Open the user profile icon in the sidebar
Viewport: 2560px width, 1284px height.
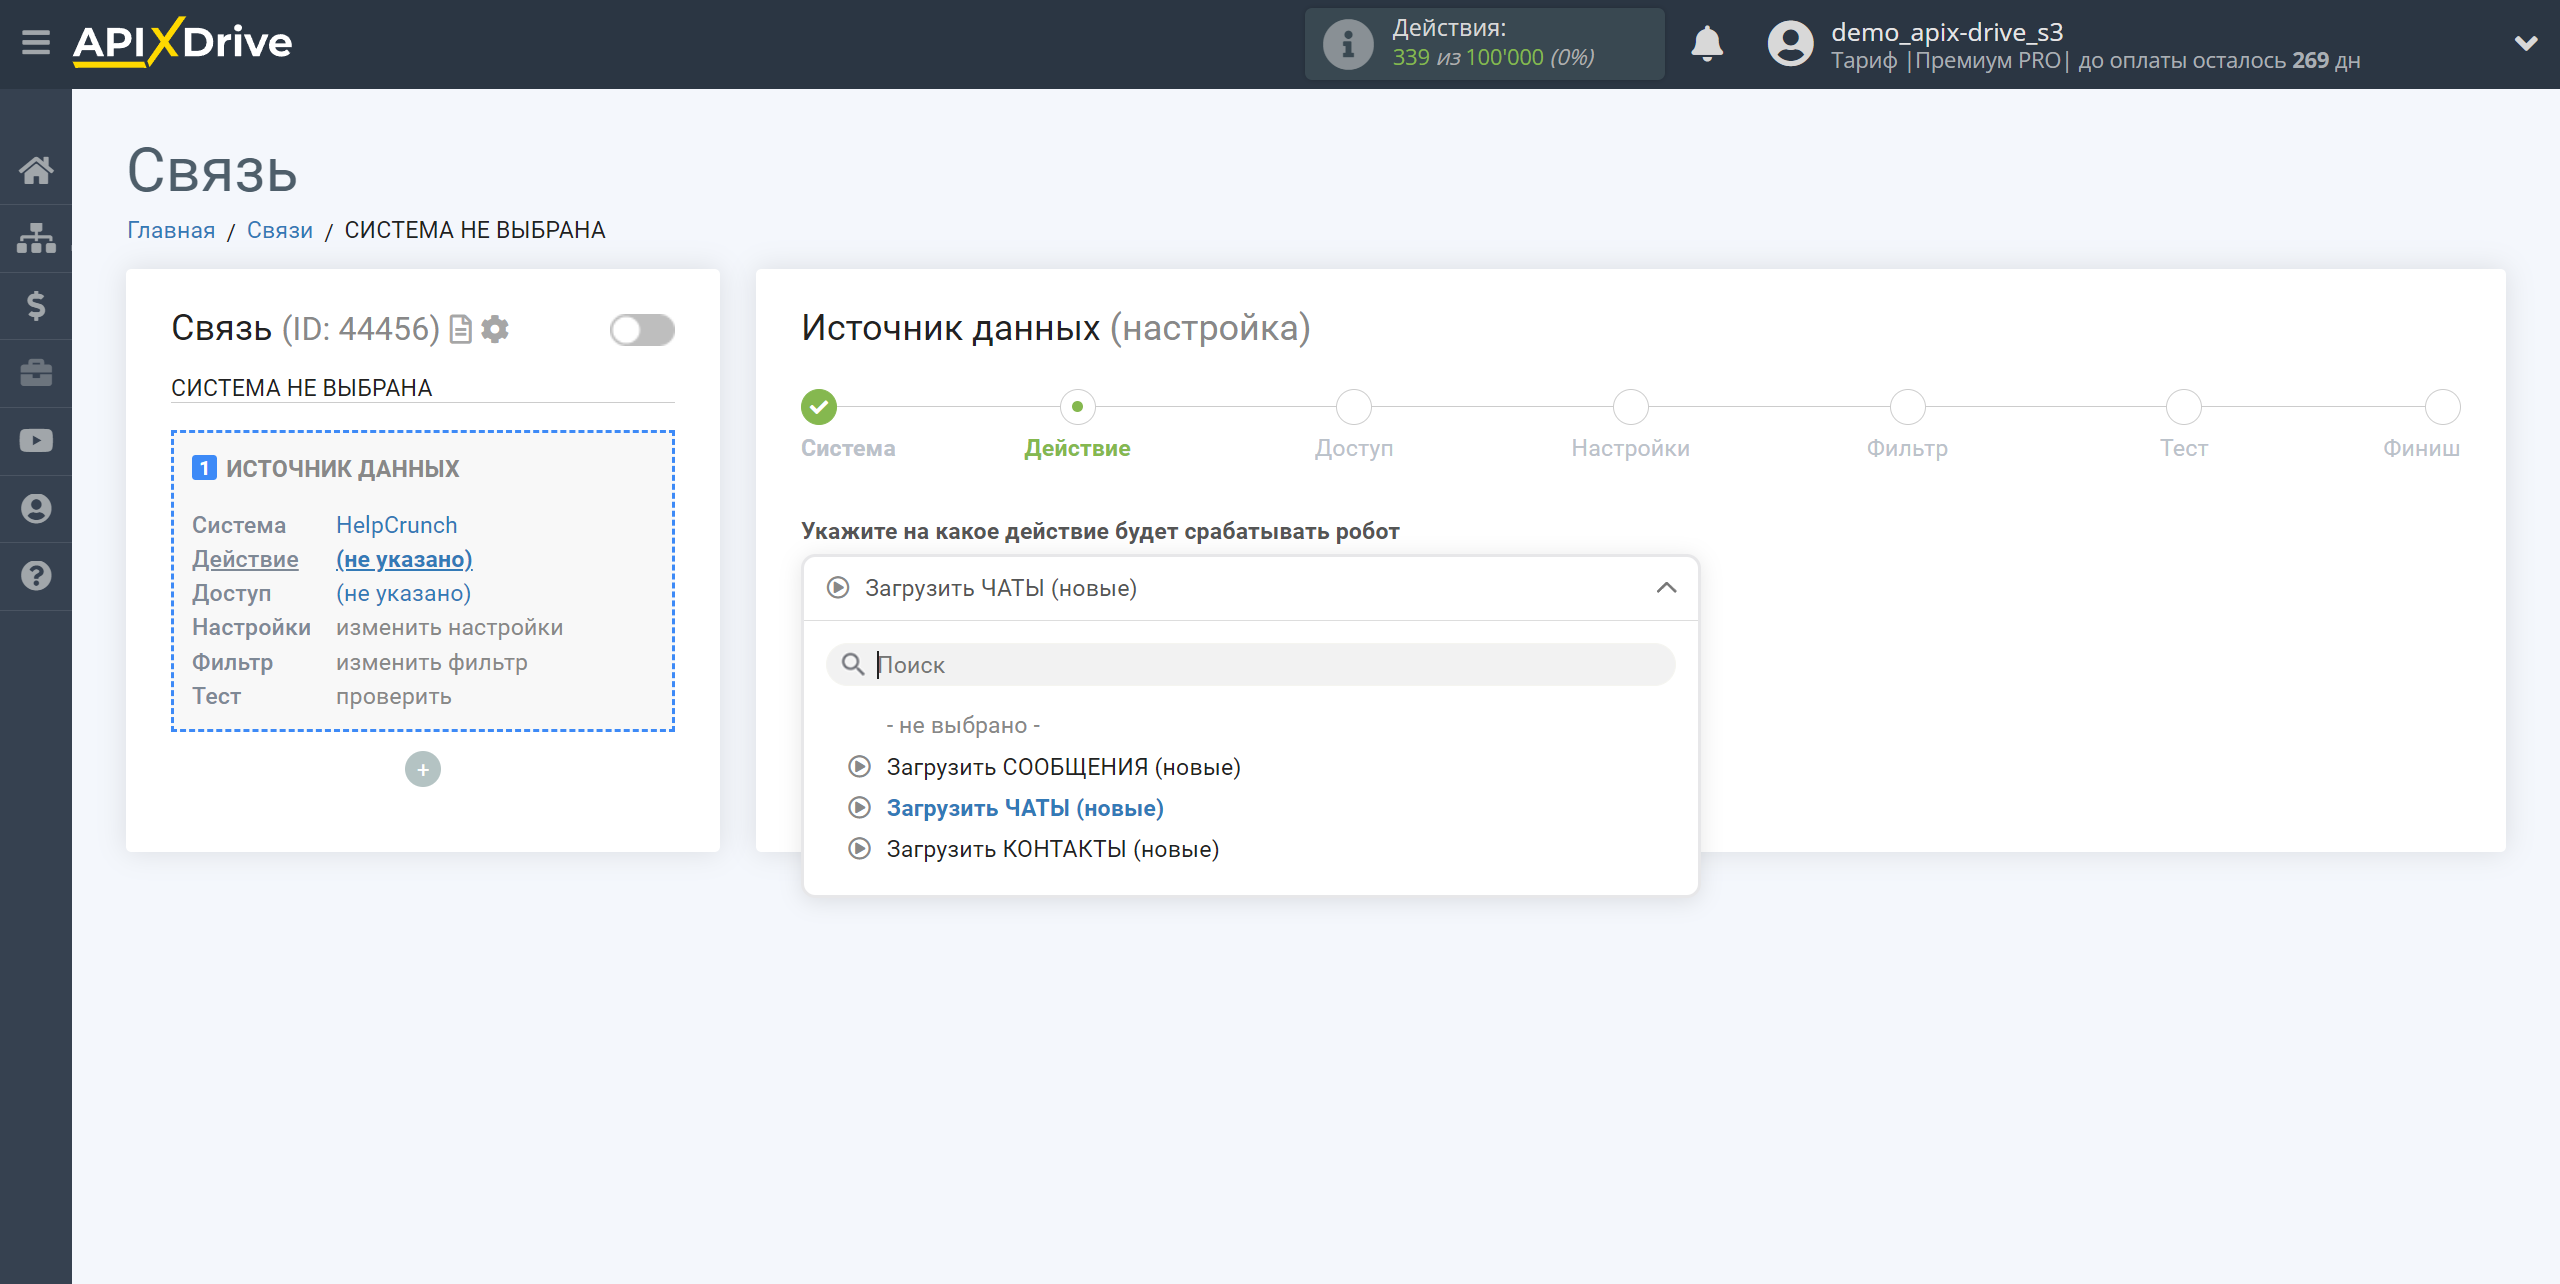(36, 508)
